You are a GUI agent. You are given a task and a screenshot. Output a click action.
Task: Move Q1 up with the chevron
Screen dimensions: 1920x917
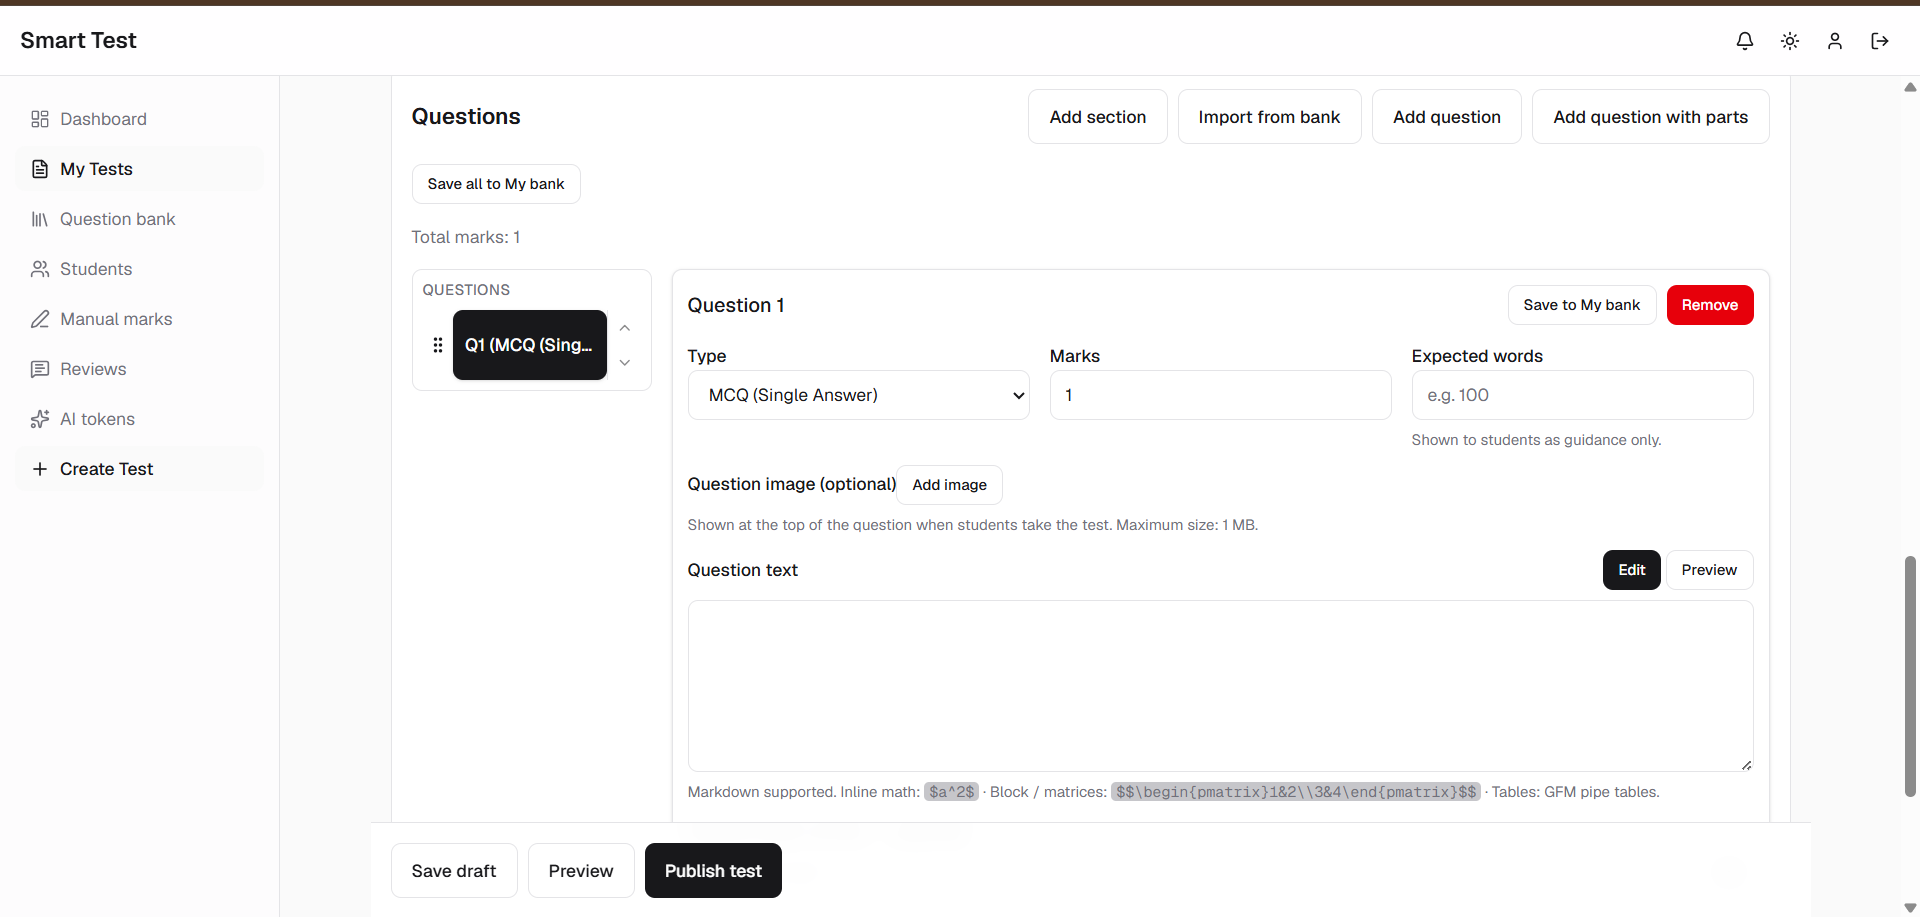pyautogui.click(x=625, y=328)
